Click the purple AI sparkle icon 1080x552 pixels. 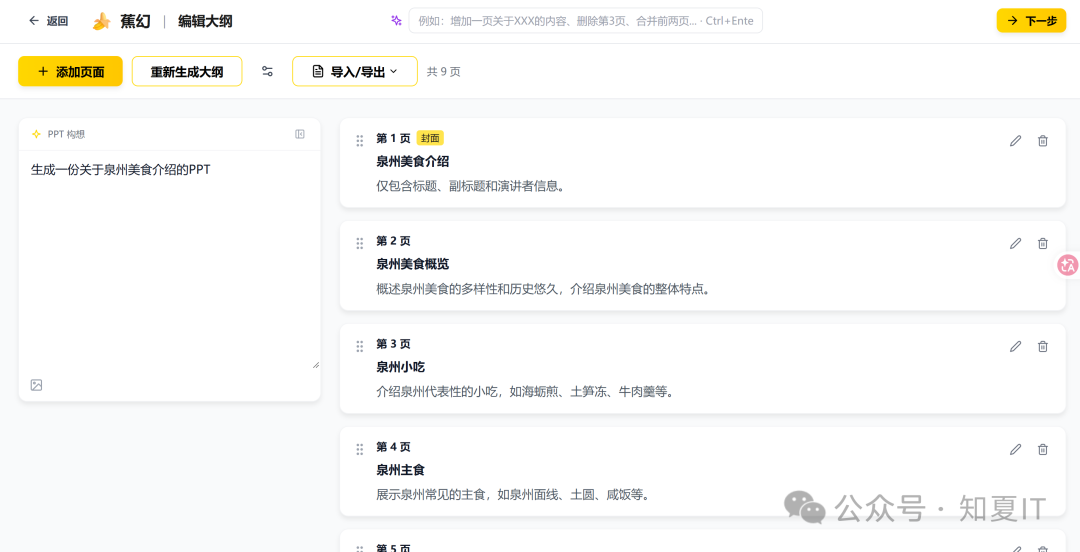click(396, 21)
